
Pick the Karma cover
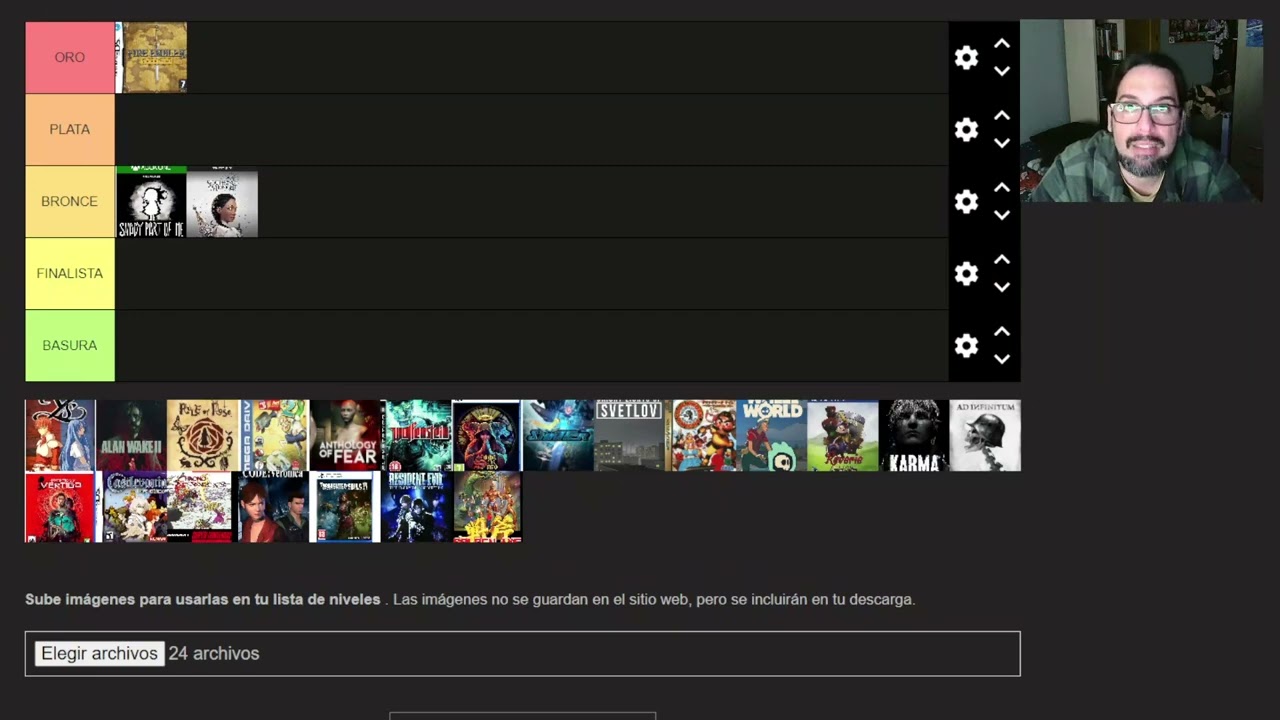(914, 436)
